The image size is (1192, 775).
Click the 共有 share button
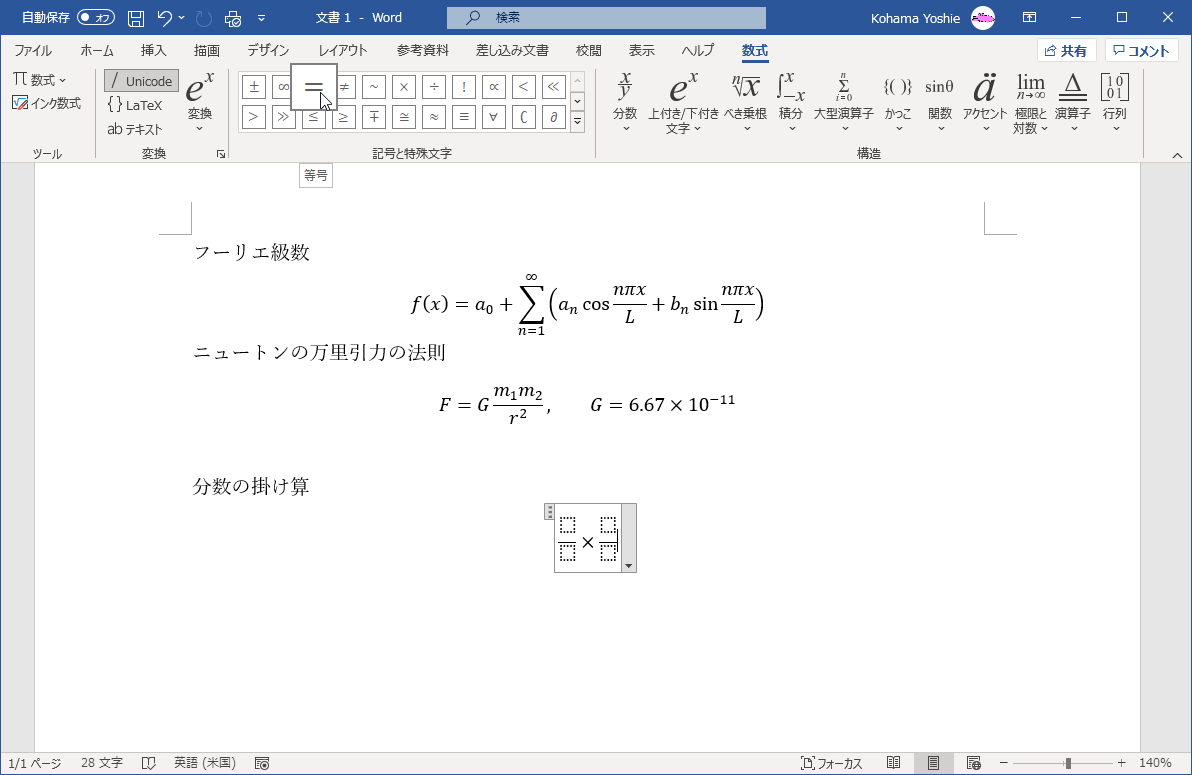click(1067, 50)
